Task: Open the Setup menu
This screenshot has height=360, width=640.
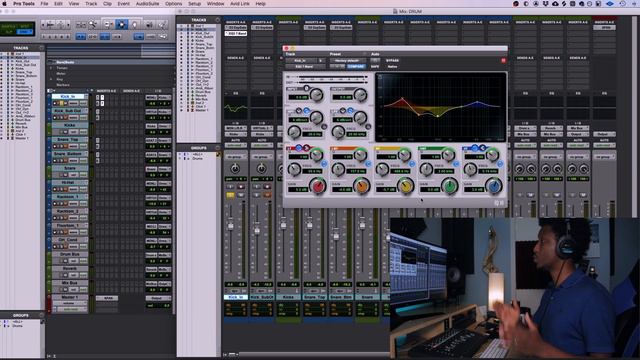Action: (194, 4)
